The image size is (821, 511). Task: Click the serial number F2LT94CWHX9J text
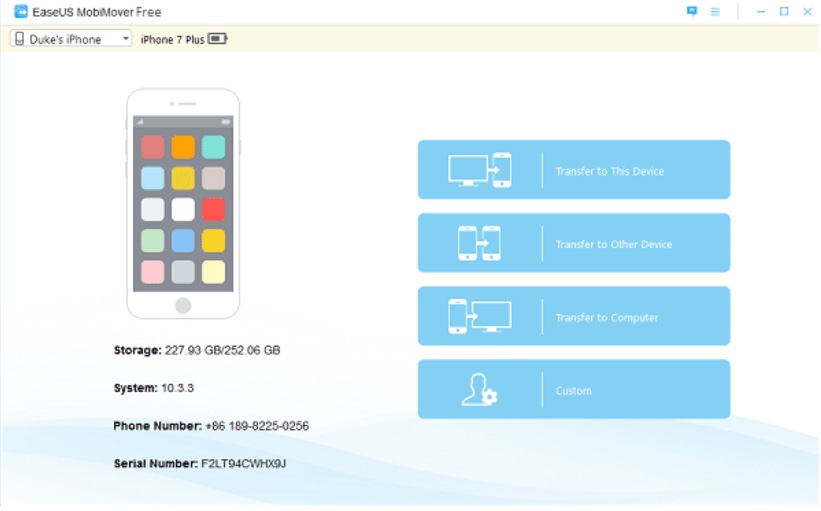pos(246,464)
